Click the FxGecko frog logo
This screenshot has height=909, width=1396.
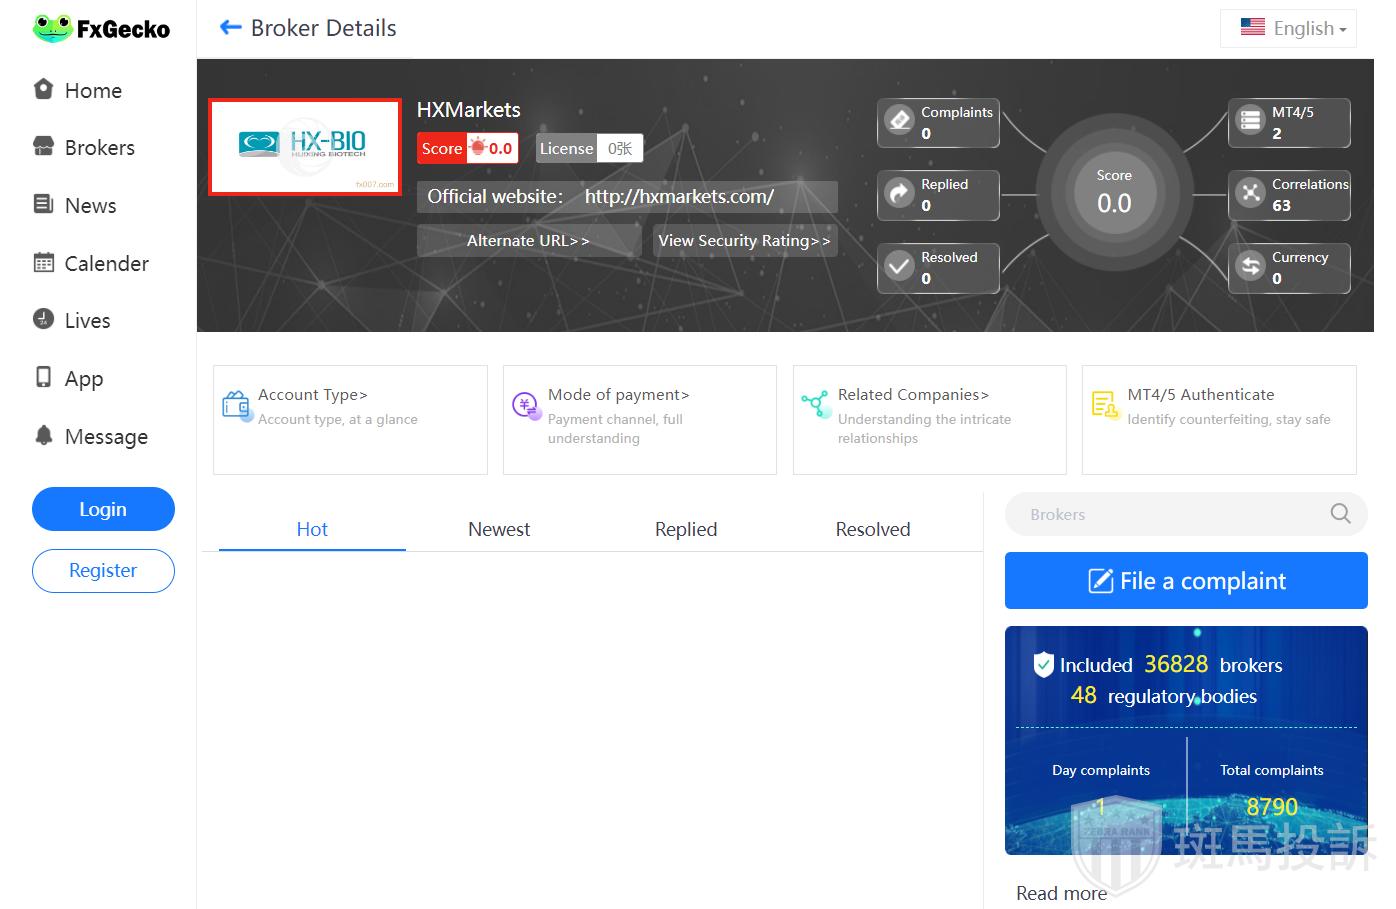52,28
